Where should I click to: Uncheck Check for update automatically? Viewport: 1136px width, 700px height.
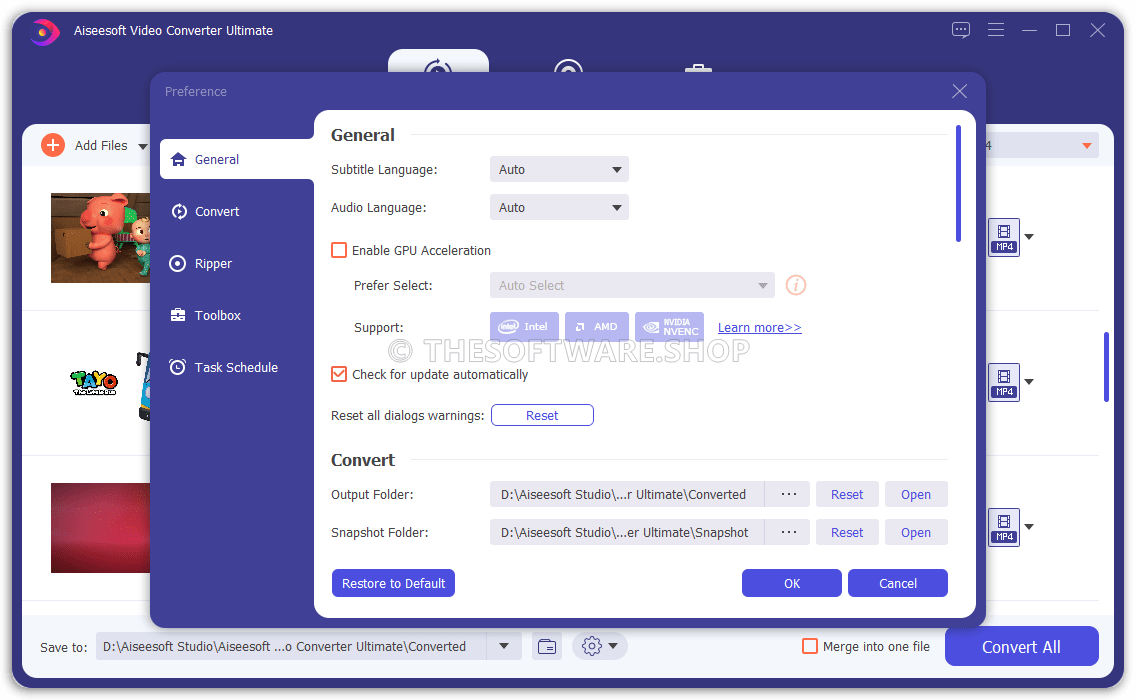(339, 374)
